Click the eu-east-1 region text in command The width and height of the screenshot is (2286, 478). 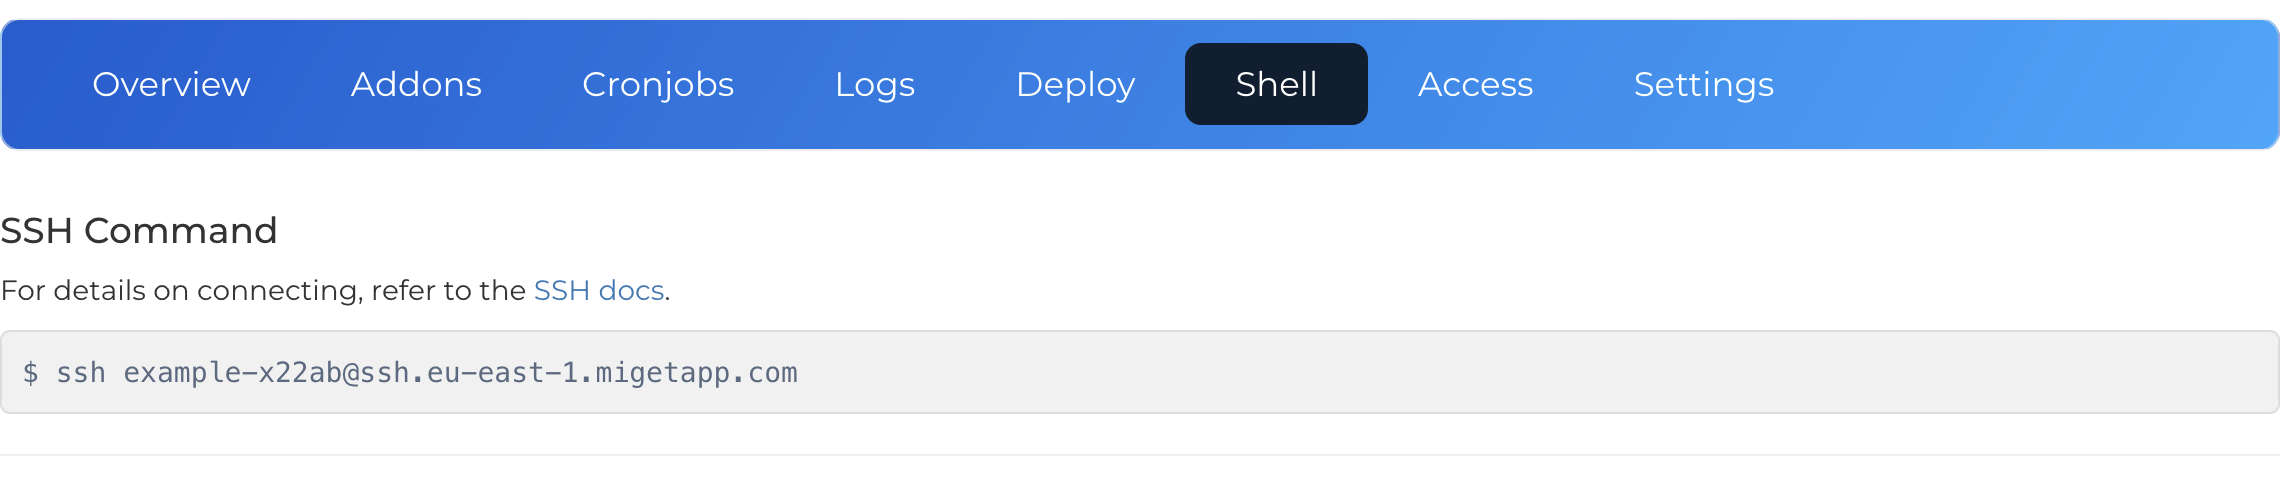pyautogui.click(x=503, y=373)
